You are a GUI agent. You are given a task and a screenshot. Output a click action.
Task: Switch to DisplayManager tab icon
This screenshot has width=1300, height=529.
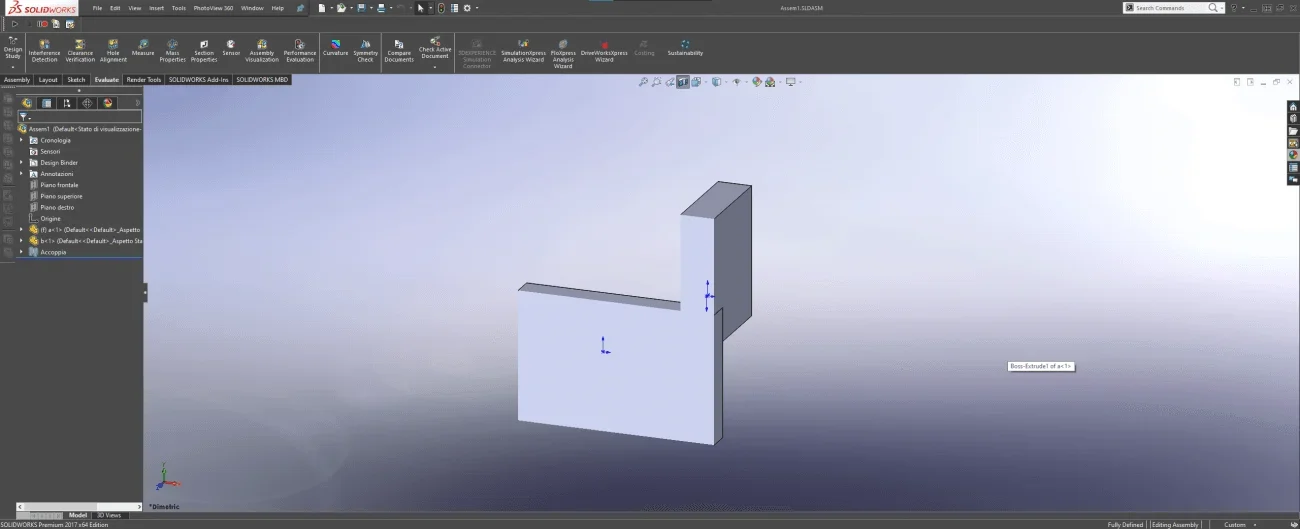click(108, 103)
